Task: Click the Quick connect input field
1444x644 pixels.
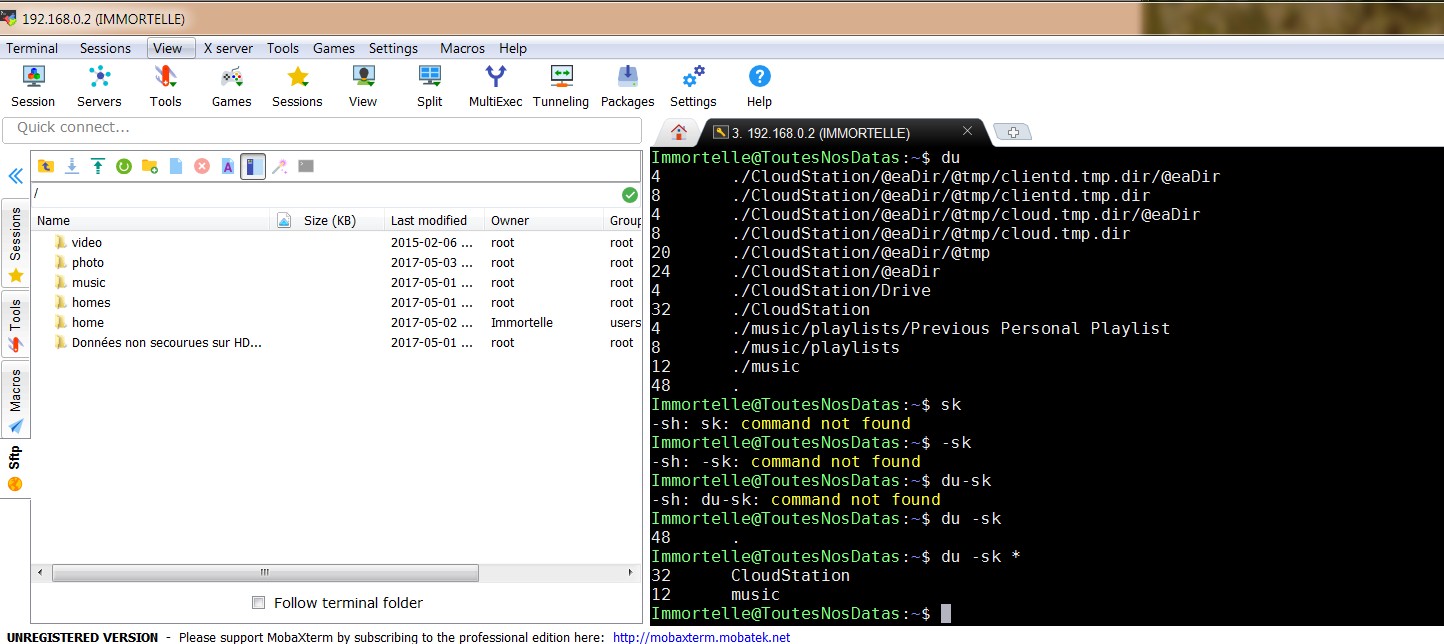Action: click(x=322, y=129)
